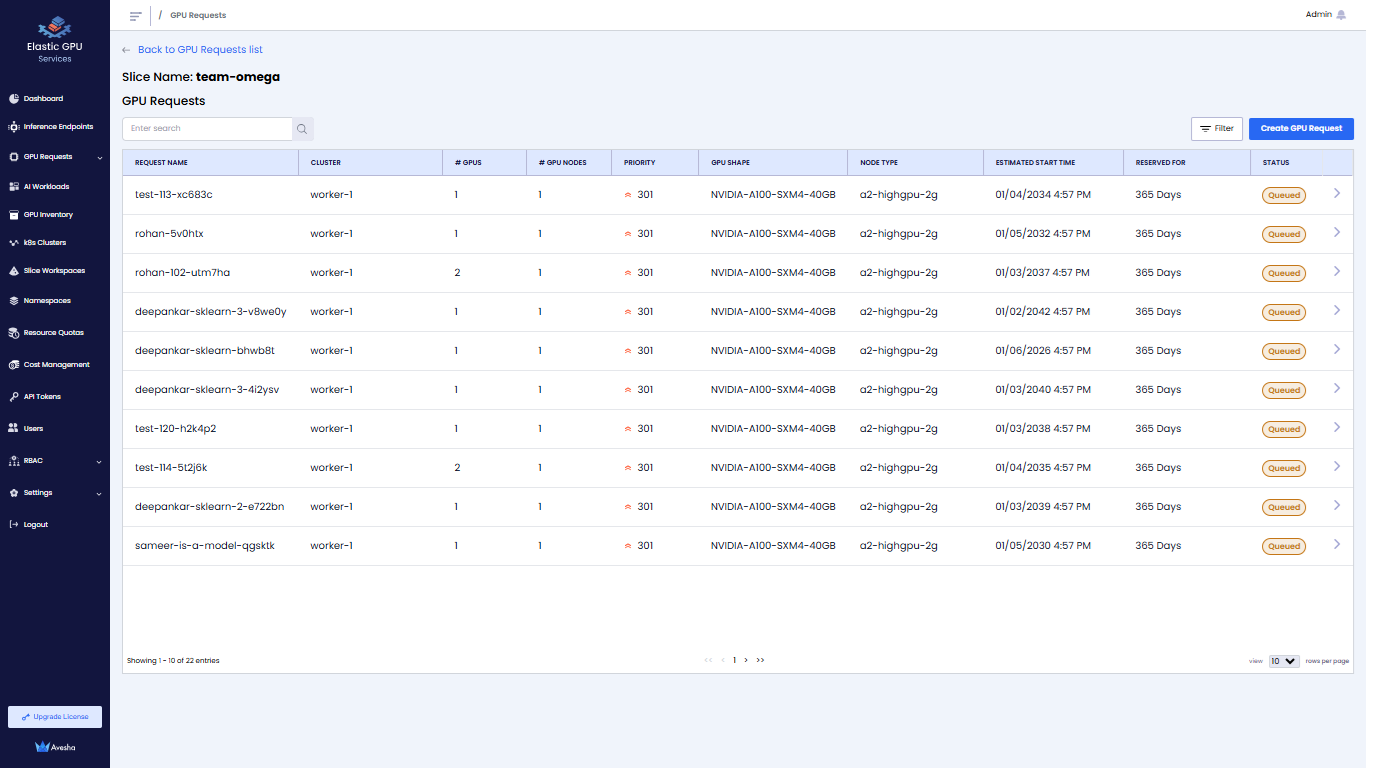1398x782 pixels.
Task: Click start time 01/06/2026 4:57 PM
Action: point(1043,351)
